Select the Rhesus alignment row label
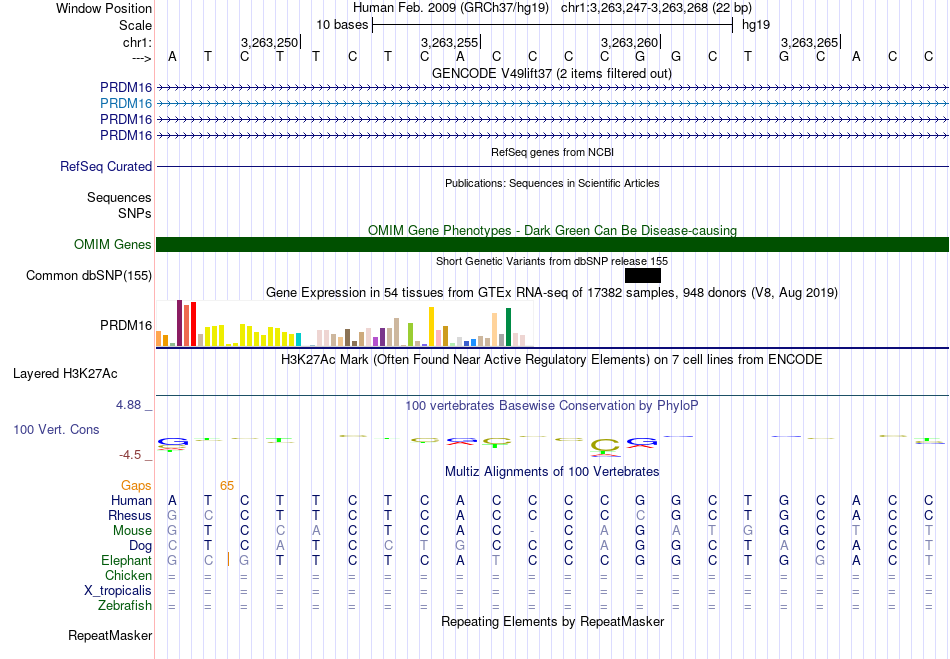Screen dimensions: 950x659 [x=130, y=515]
